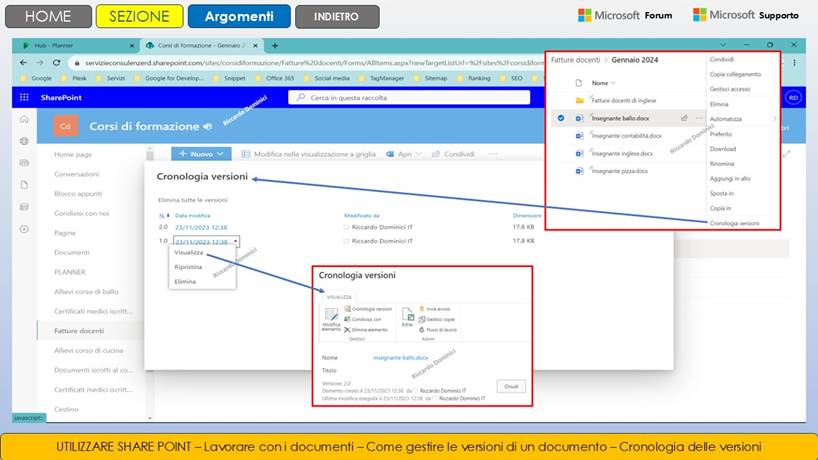Viewport: 818px width, 460px height.
Task: Click the share icon next to Insegnante ballo.docx
Action: tap(684, 118)
